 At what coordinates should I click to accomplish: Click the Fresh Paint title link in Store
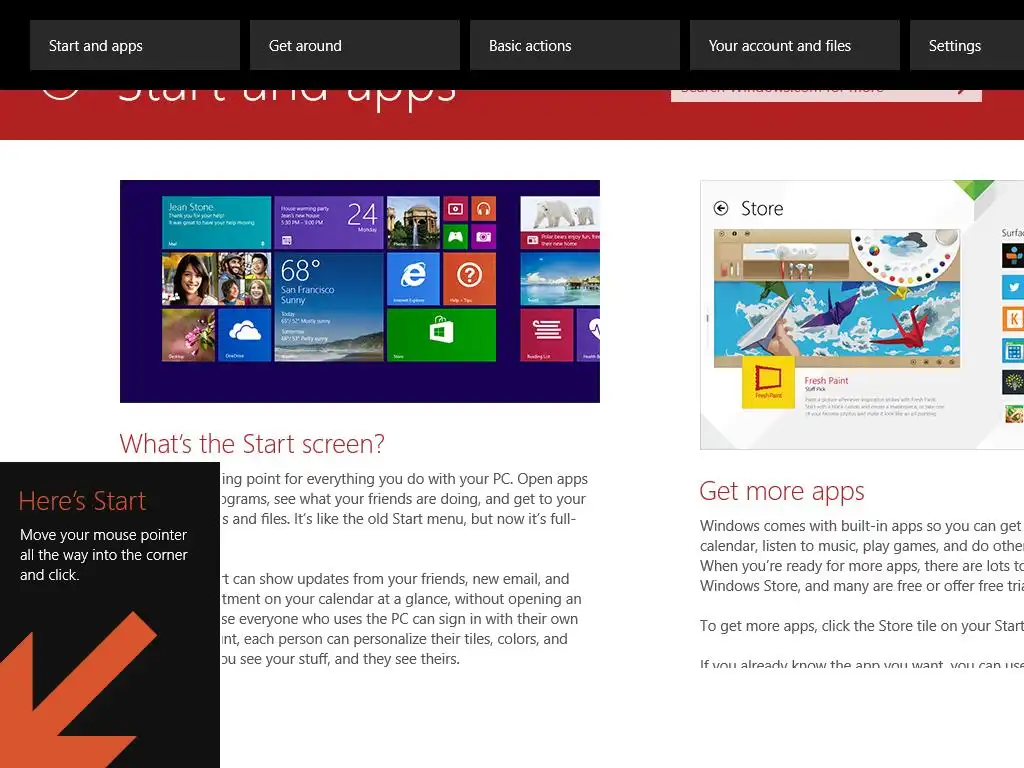click(826, 380)
